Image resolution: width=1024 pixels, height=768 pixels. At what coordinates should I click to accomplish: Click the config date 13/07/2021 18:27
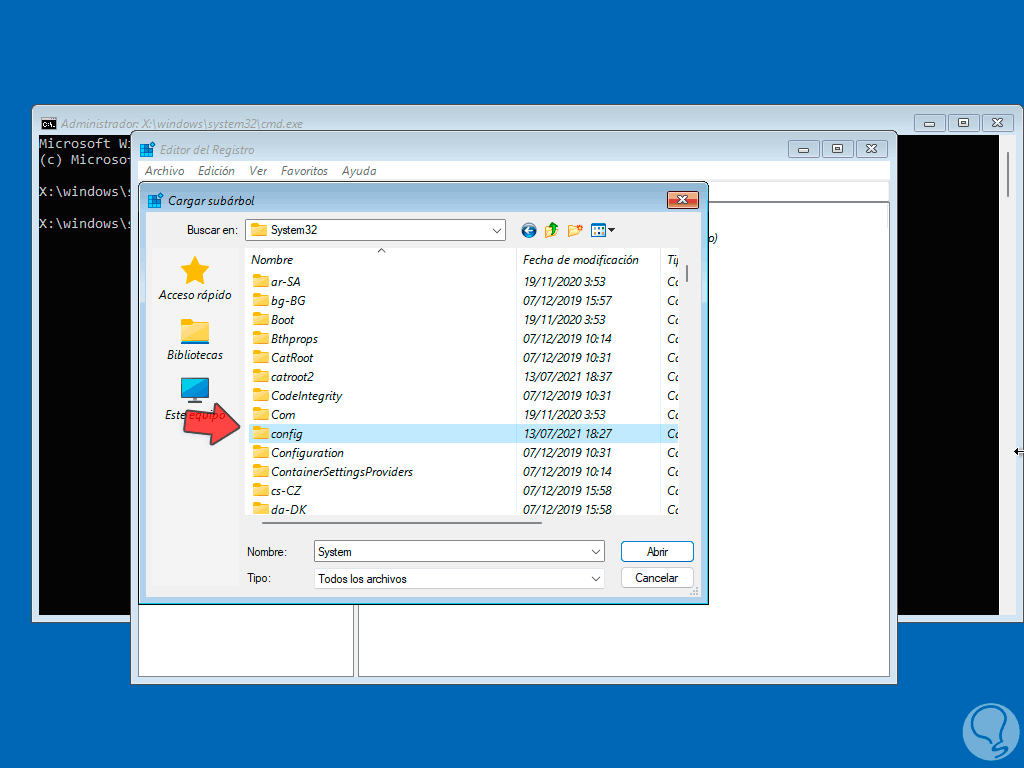[568, 434]
